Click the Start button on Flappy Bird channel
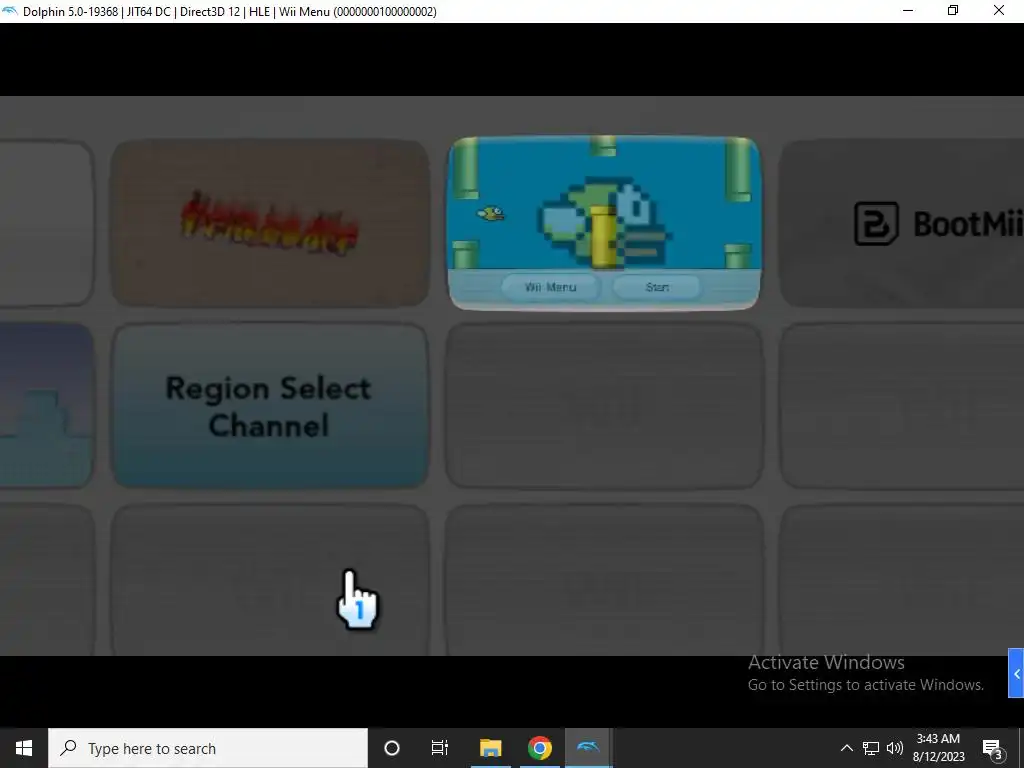Image resolution: width=1024 pixels, height=768 pixels. (657, 287)
